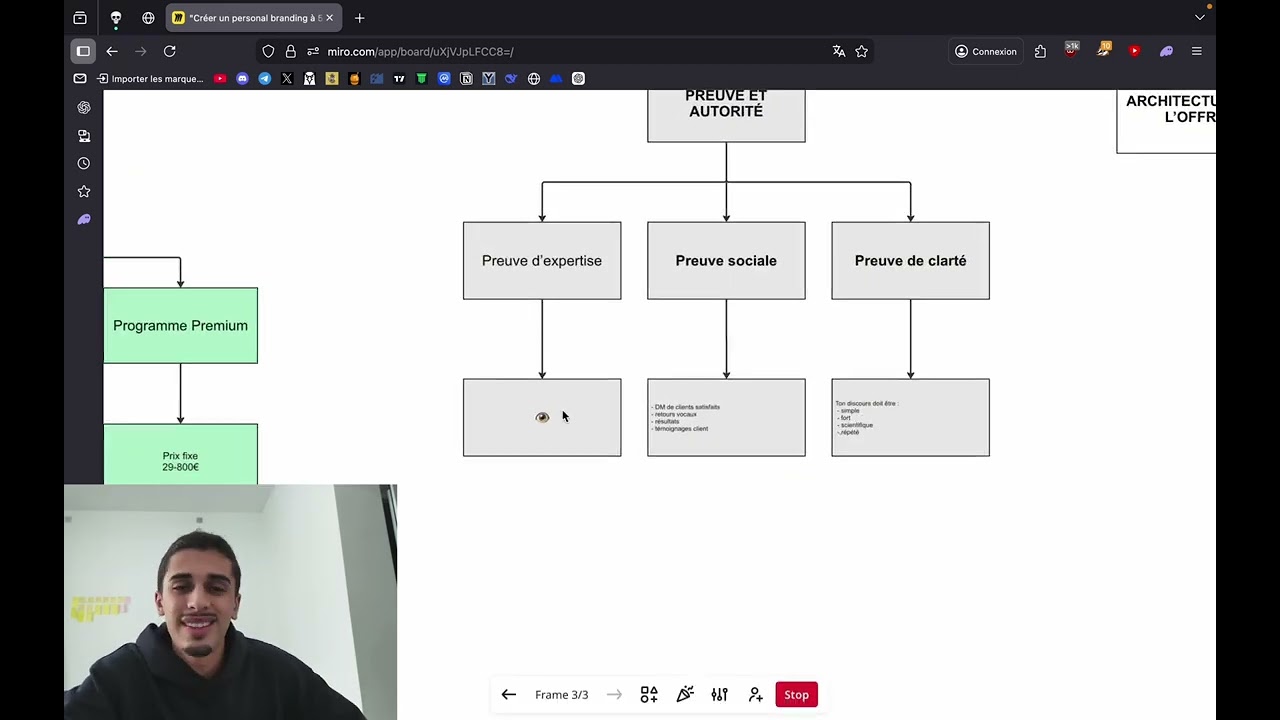Screen dimensions: 1280x720
Task: Open the YouTube bookmark
Action: 220,79
